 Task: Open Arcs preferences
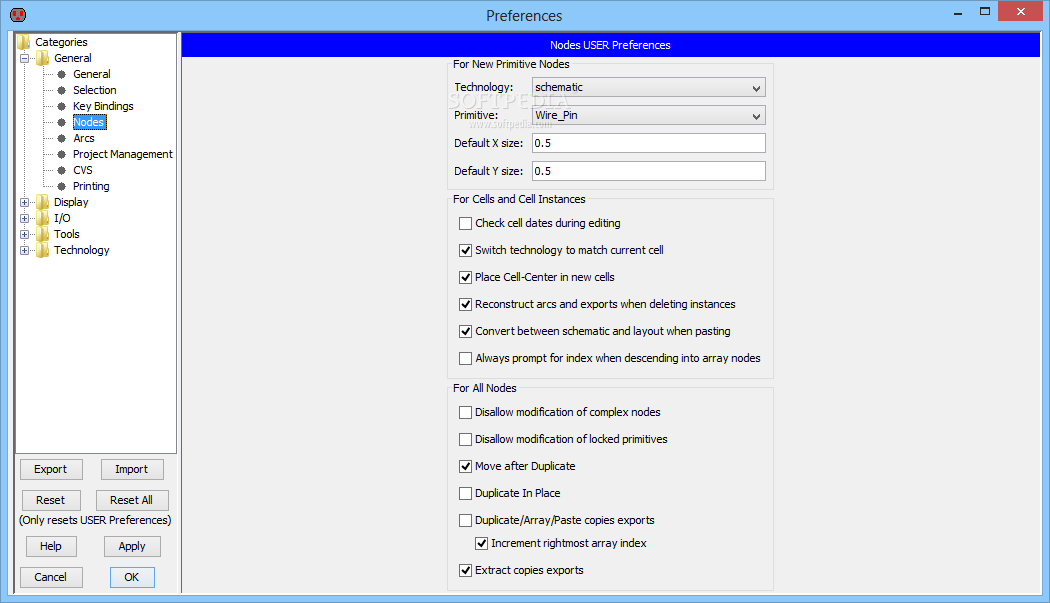tap(84, 139)
